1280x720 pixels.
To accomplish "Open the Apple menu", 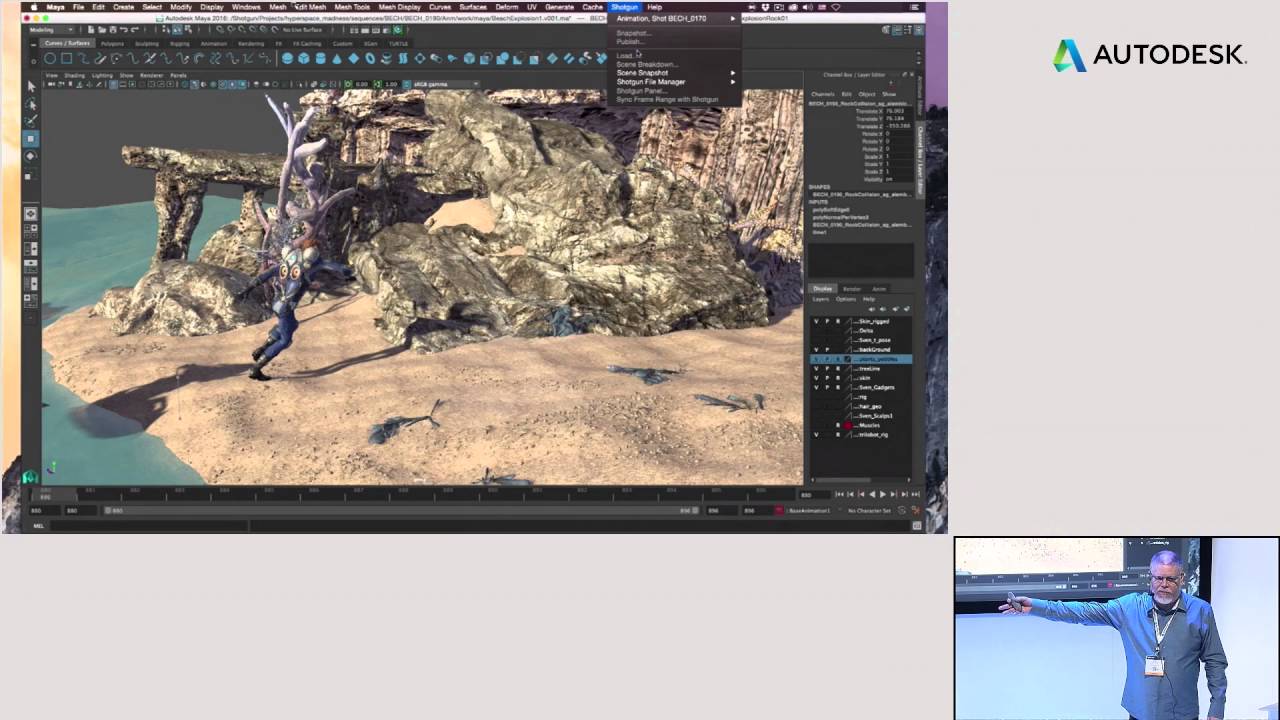I will point(33,6).
